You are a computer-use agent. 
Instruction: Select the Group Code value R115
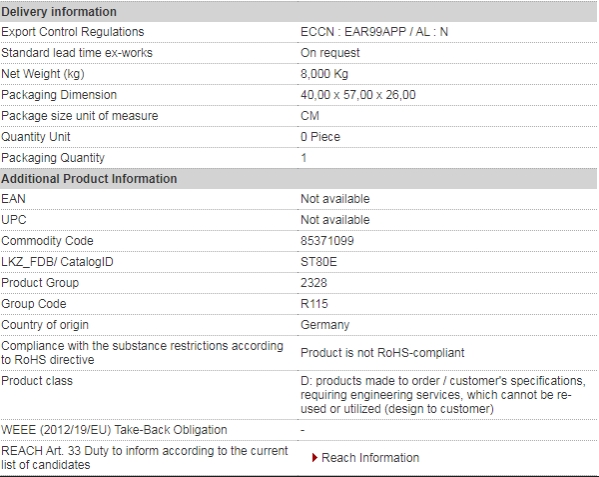tap(314, 304)
